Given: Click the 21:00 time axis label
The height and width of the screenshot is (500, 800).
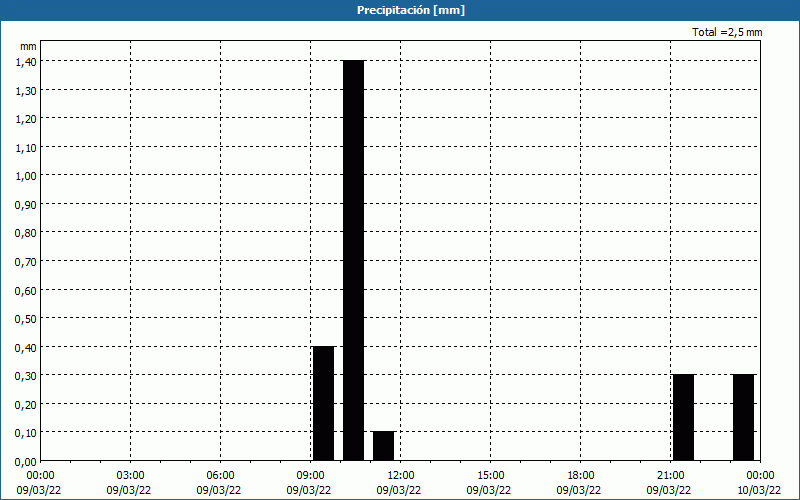Looking at the screenshot, I should (670, 476).
